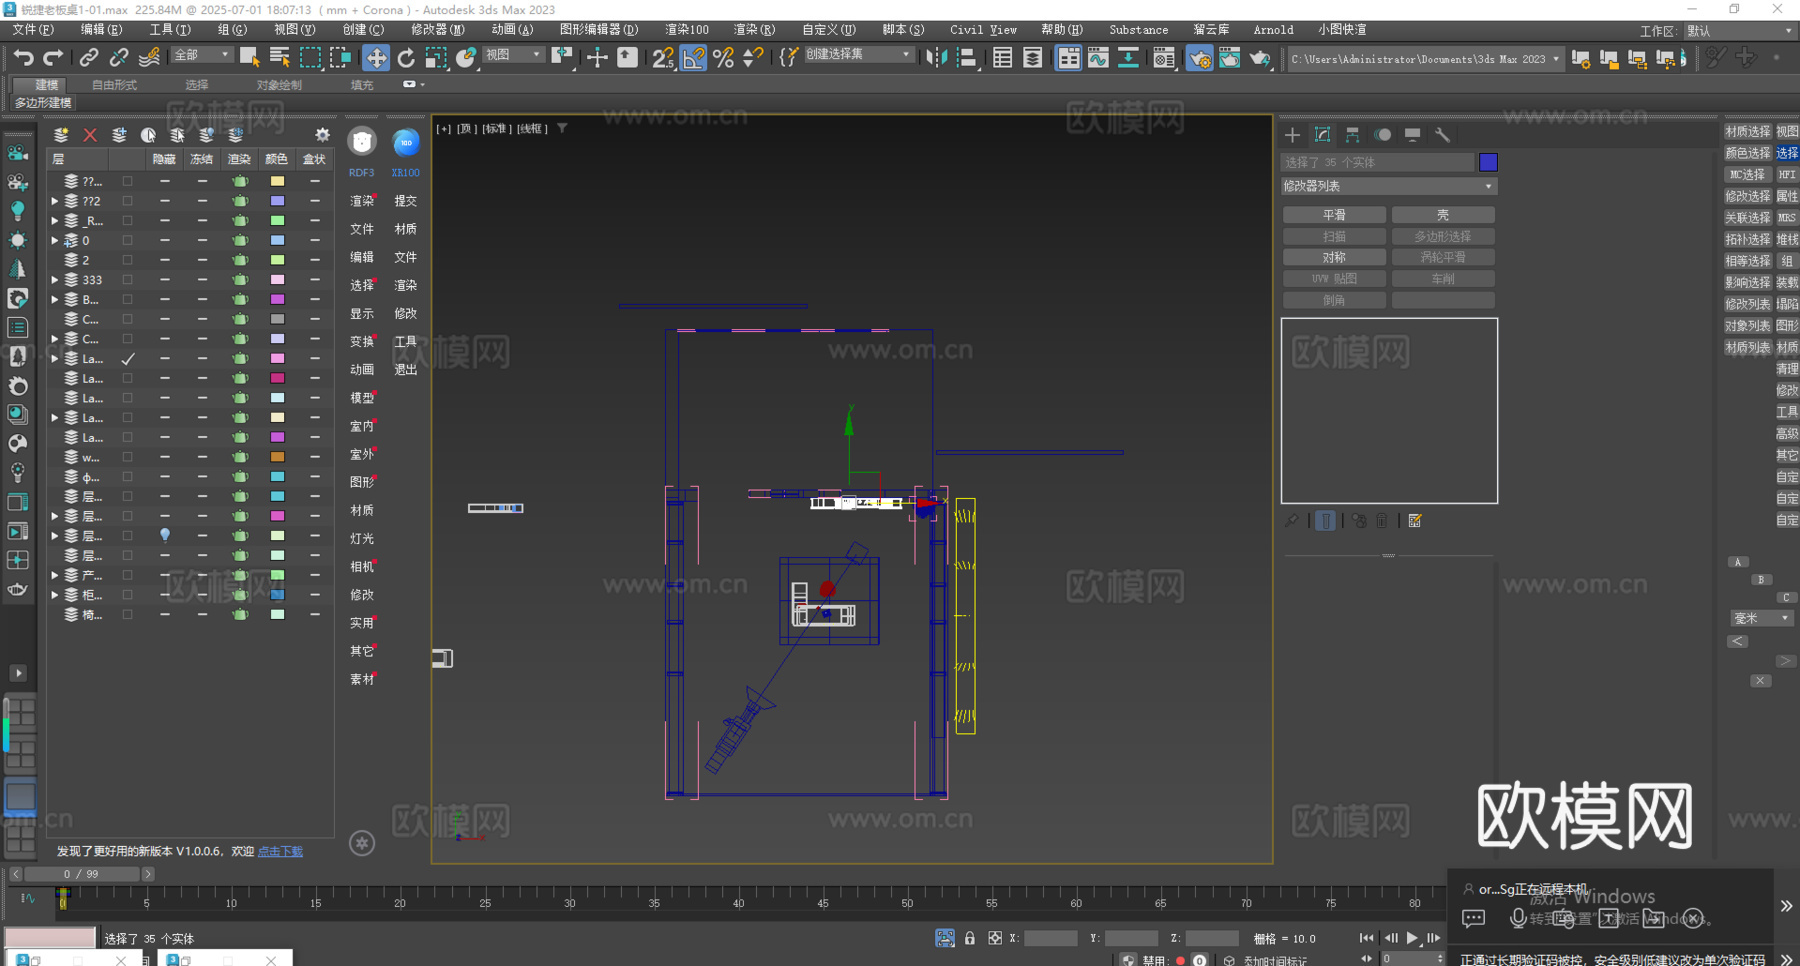1800x966 pixels.
Task: Expand layer ??2 tree arrow
Action: pyautogui.click(x=54, y=201)
